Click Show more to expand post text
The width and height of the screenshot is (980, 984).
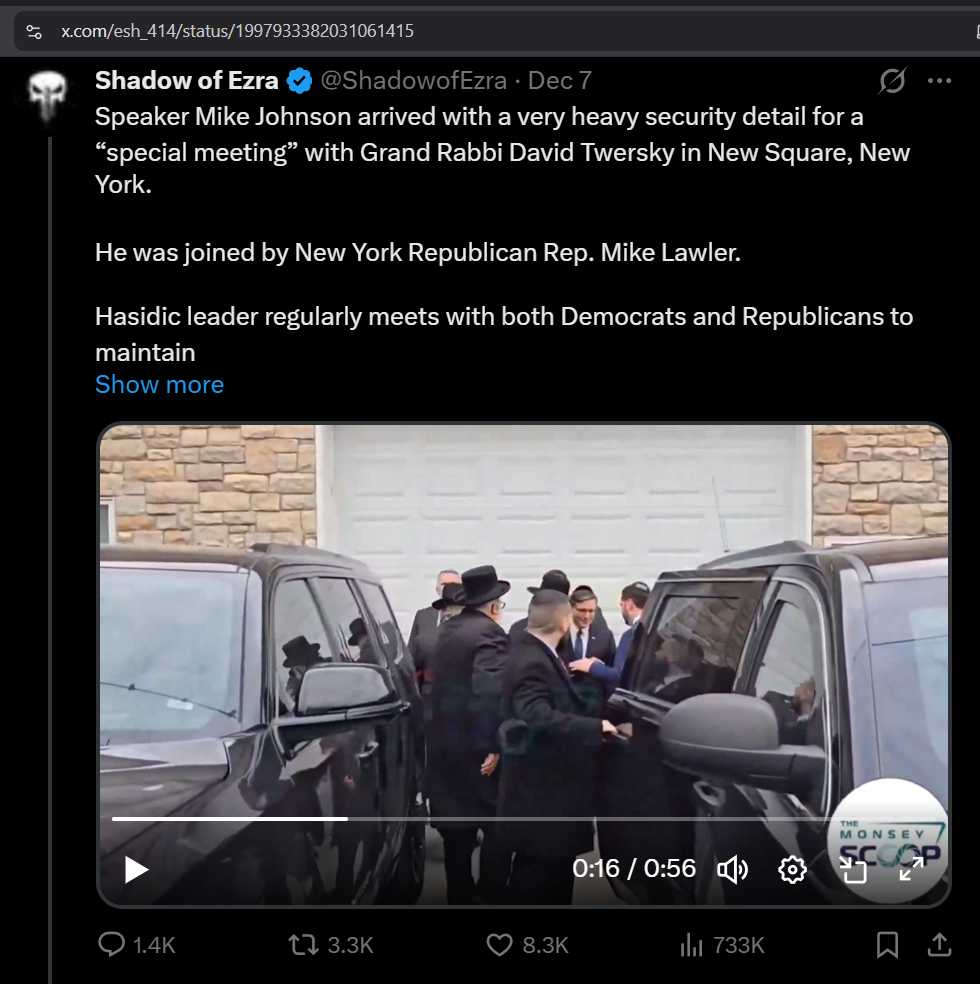[x=159, y=385]
